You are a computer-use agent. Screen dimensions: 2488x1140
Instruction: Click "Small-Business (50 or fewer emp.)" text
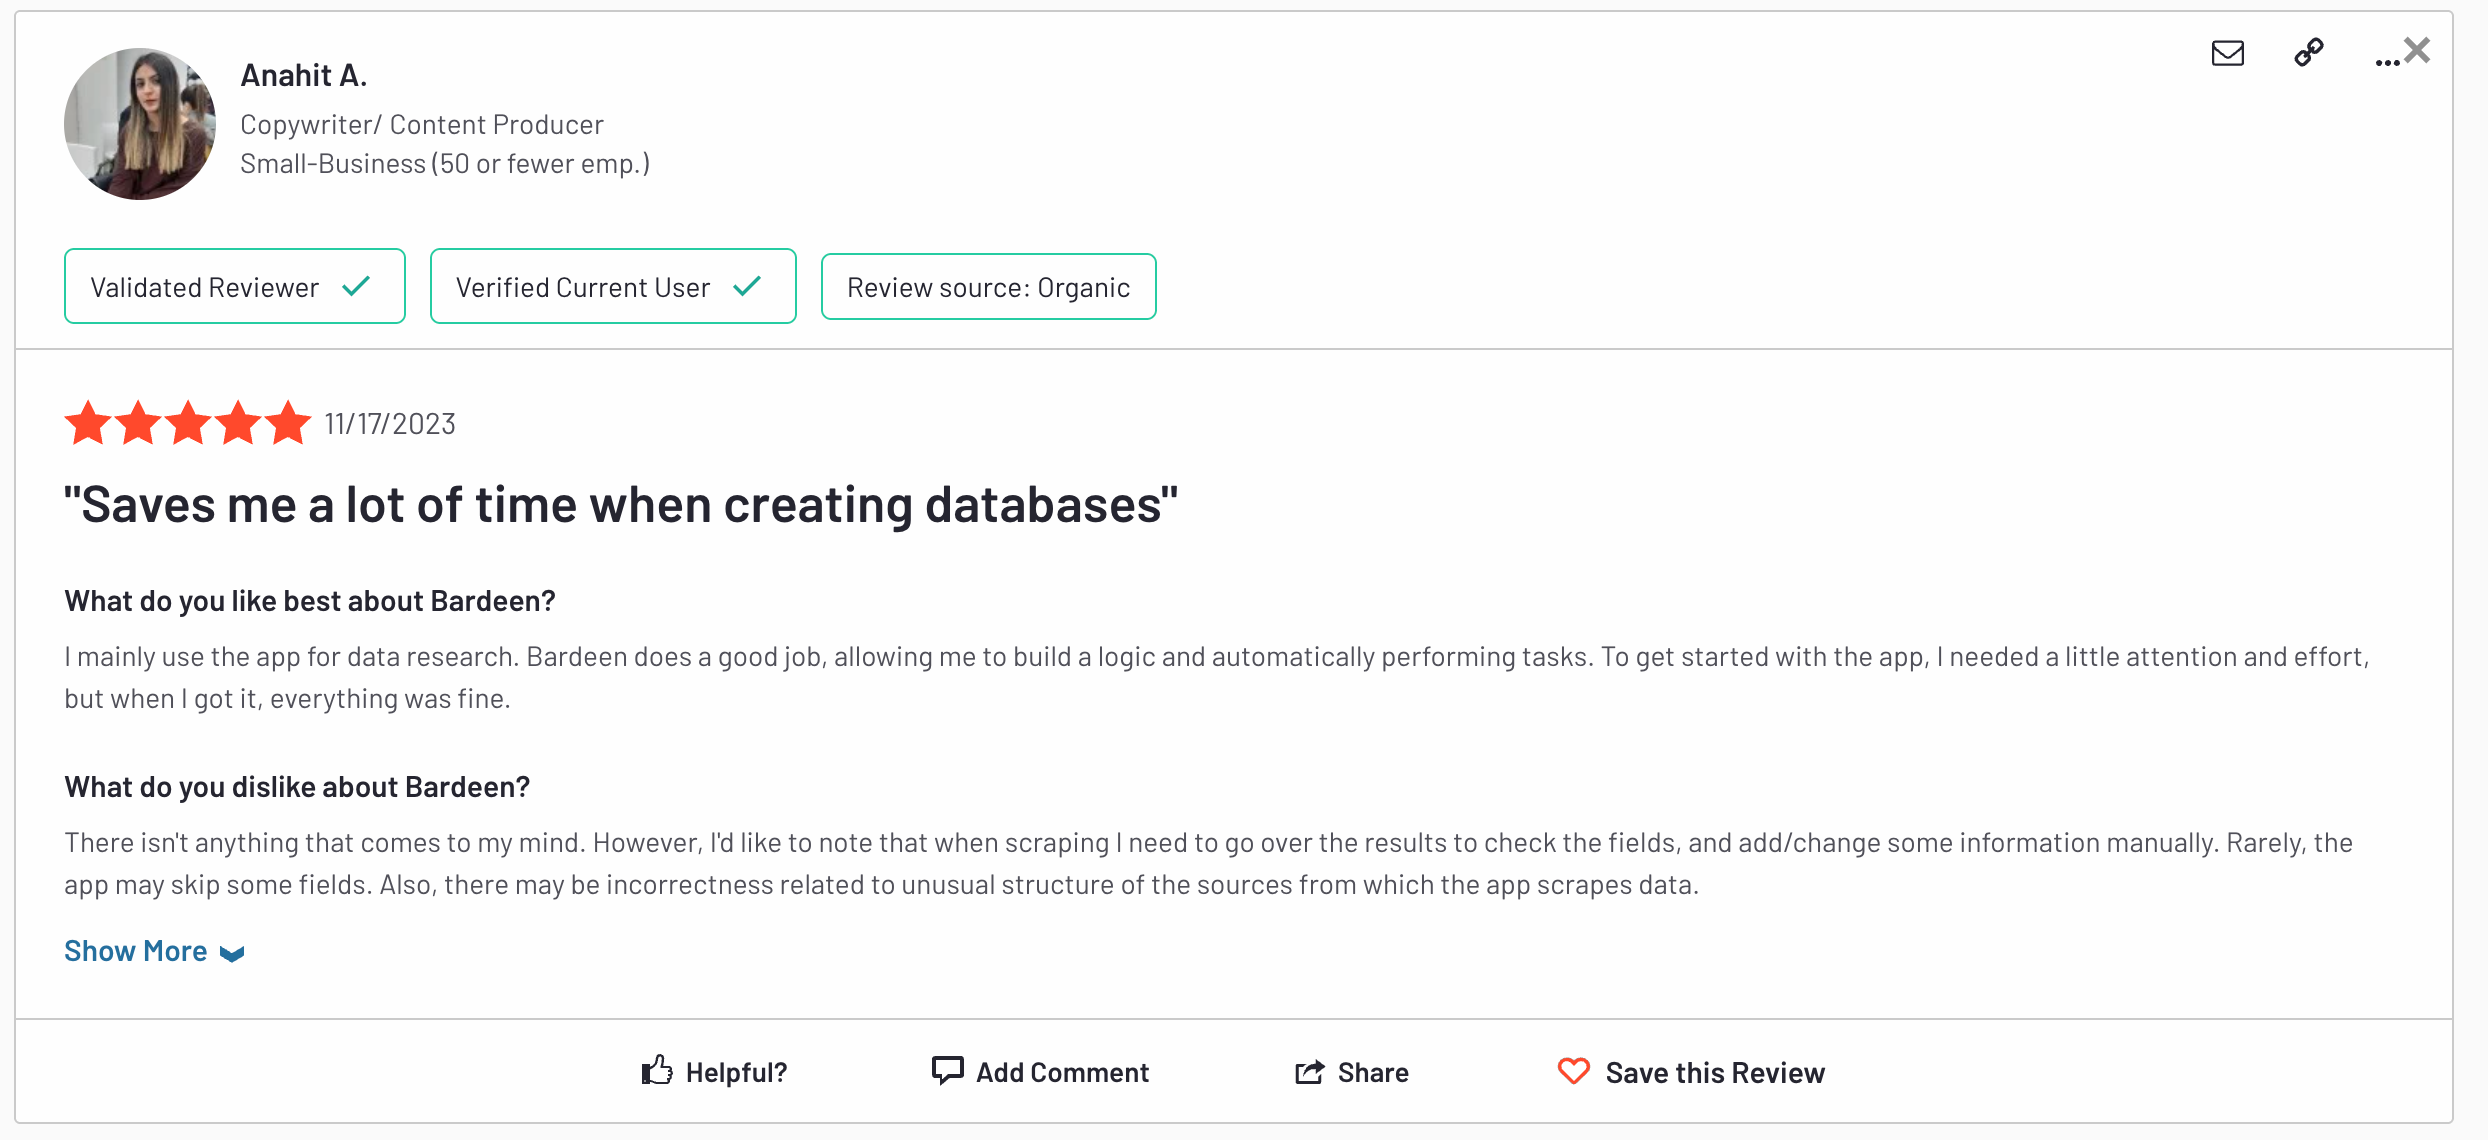[445, 164]
